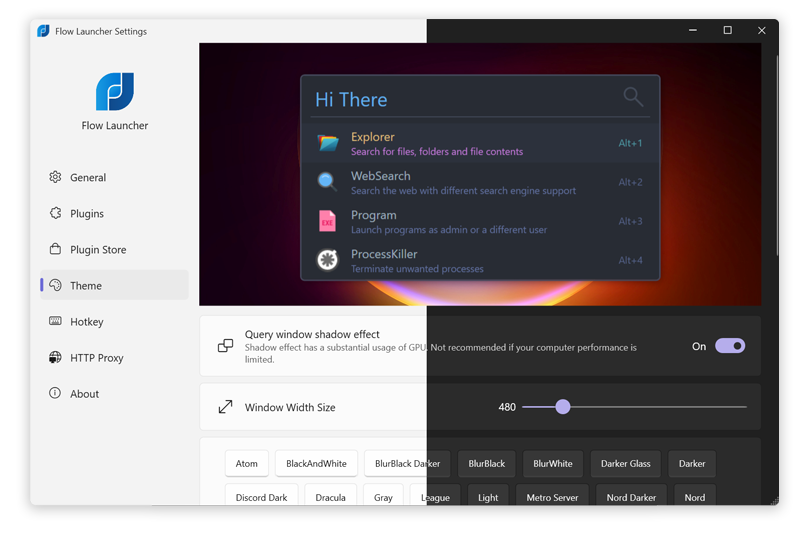Toggle the Query window shadow effect switch
The height and width of the screenshot is (539, 800).
point(730,346)
